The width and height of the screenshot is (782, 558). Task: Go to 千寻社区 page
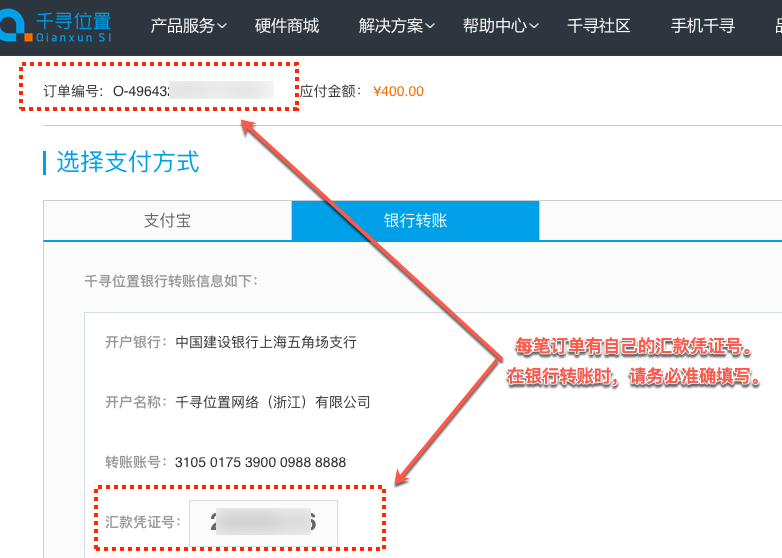[x=599, y=26]
